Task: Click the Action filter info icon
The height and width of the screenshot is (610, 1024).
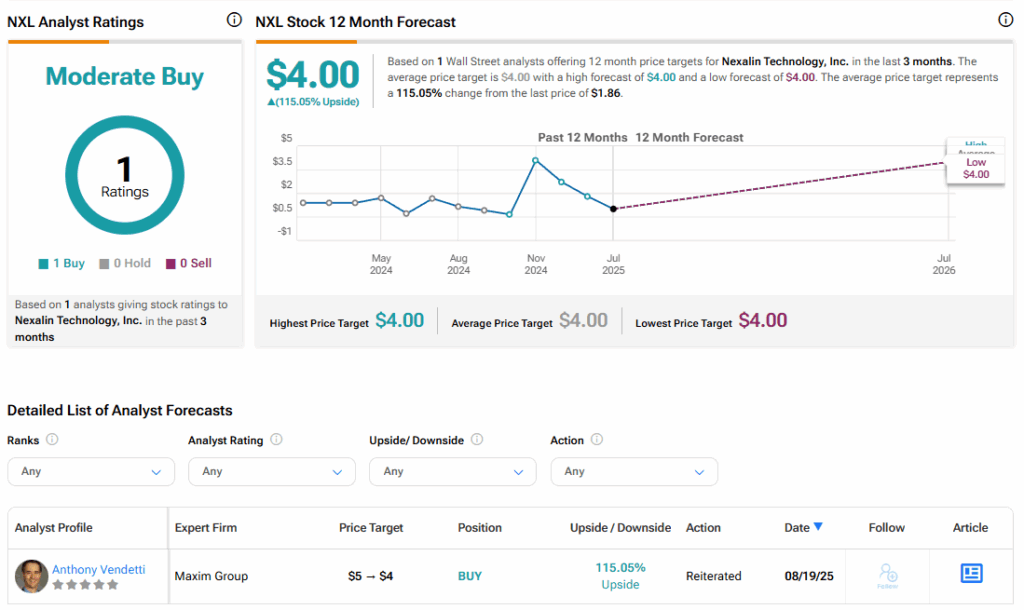Action: pyautogui.click(x=597, y=439)
